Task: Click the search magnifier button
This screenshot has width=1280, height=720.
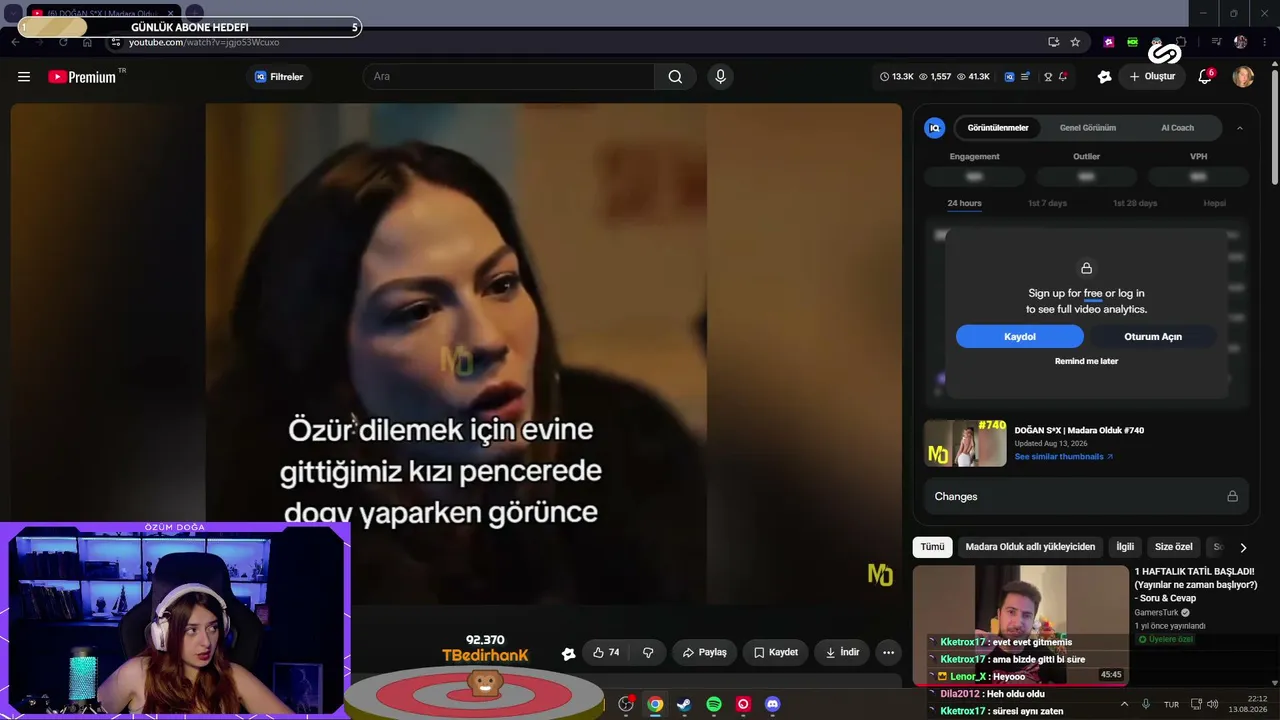Action: 675,77
